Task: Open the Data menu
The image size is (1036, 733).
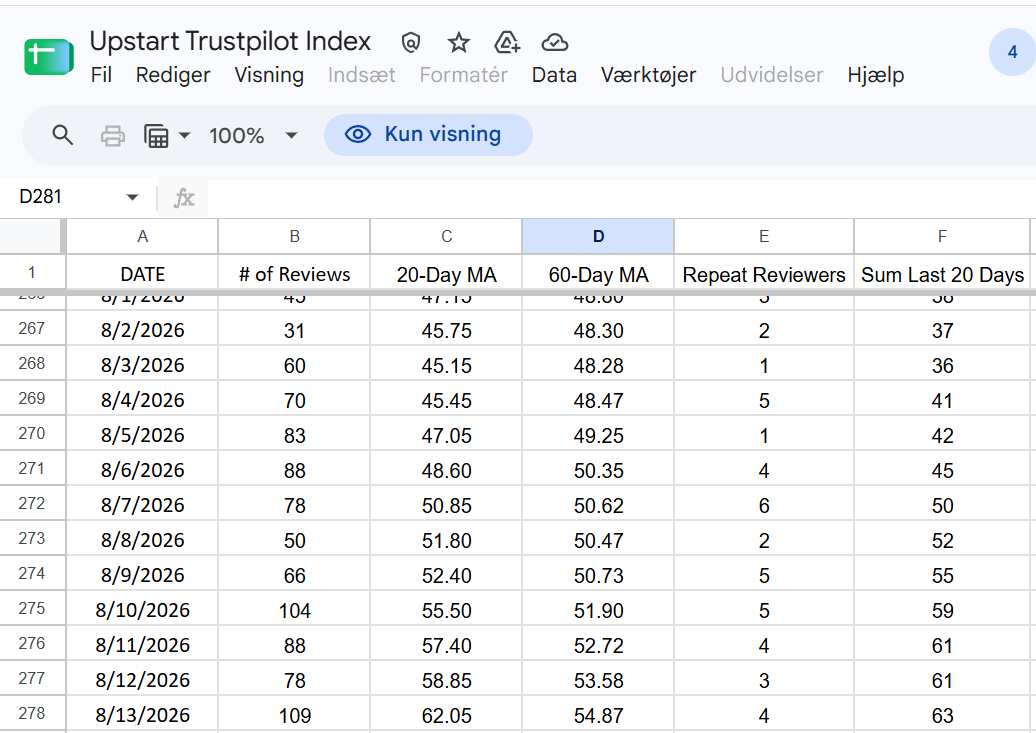Action: [554, 75]
